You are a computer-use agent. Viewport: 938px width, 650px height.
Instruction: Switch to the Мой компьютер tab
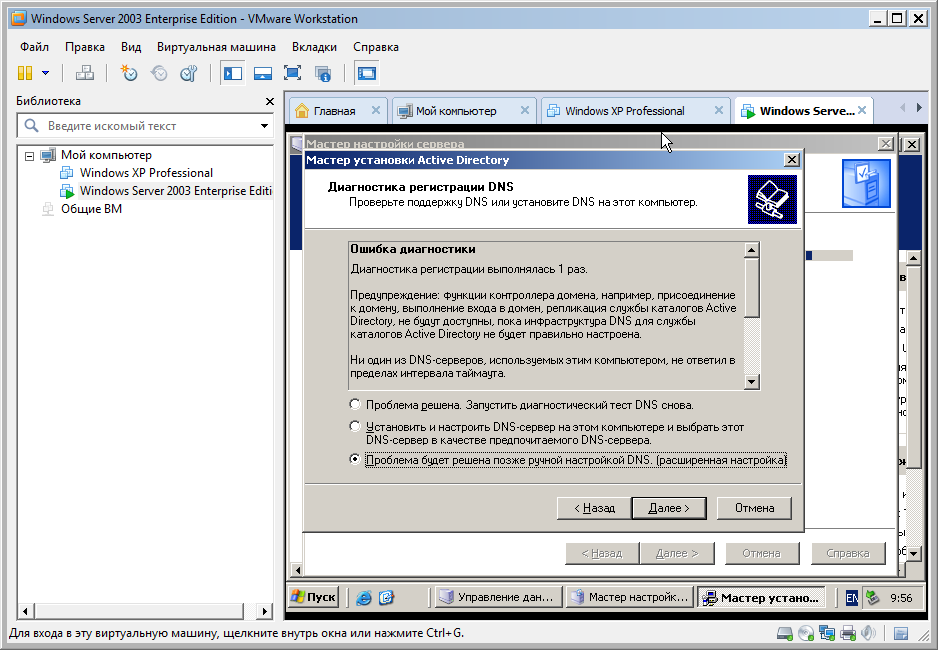[456, 111]
